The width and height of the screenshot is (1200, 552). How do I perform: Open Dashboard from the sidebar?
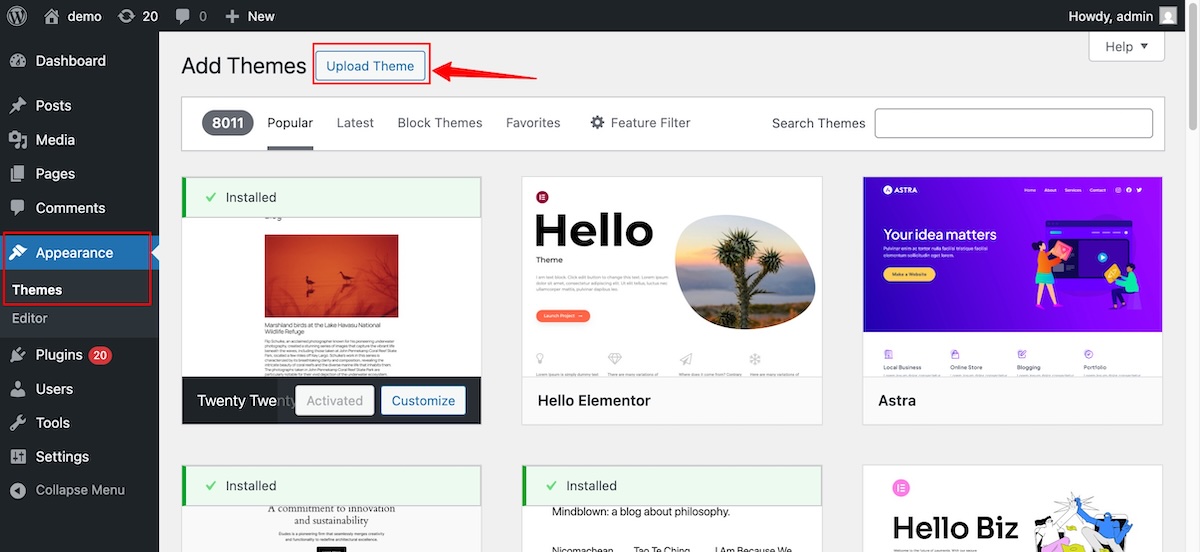click(x=70, y=61)
